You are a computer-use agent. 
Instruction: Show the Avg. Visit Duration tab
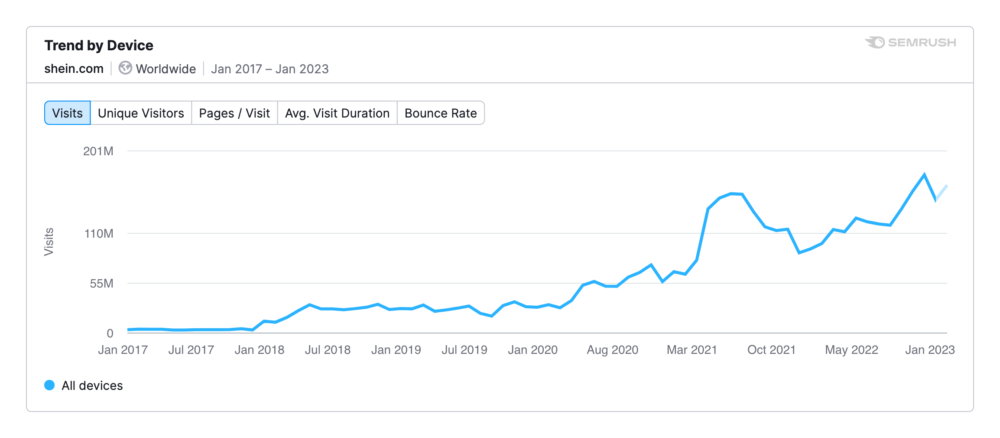click(x=337, y=113)
